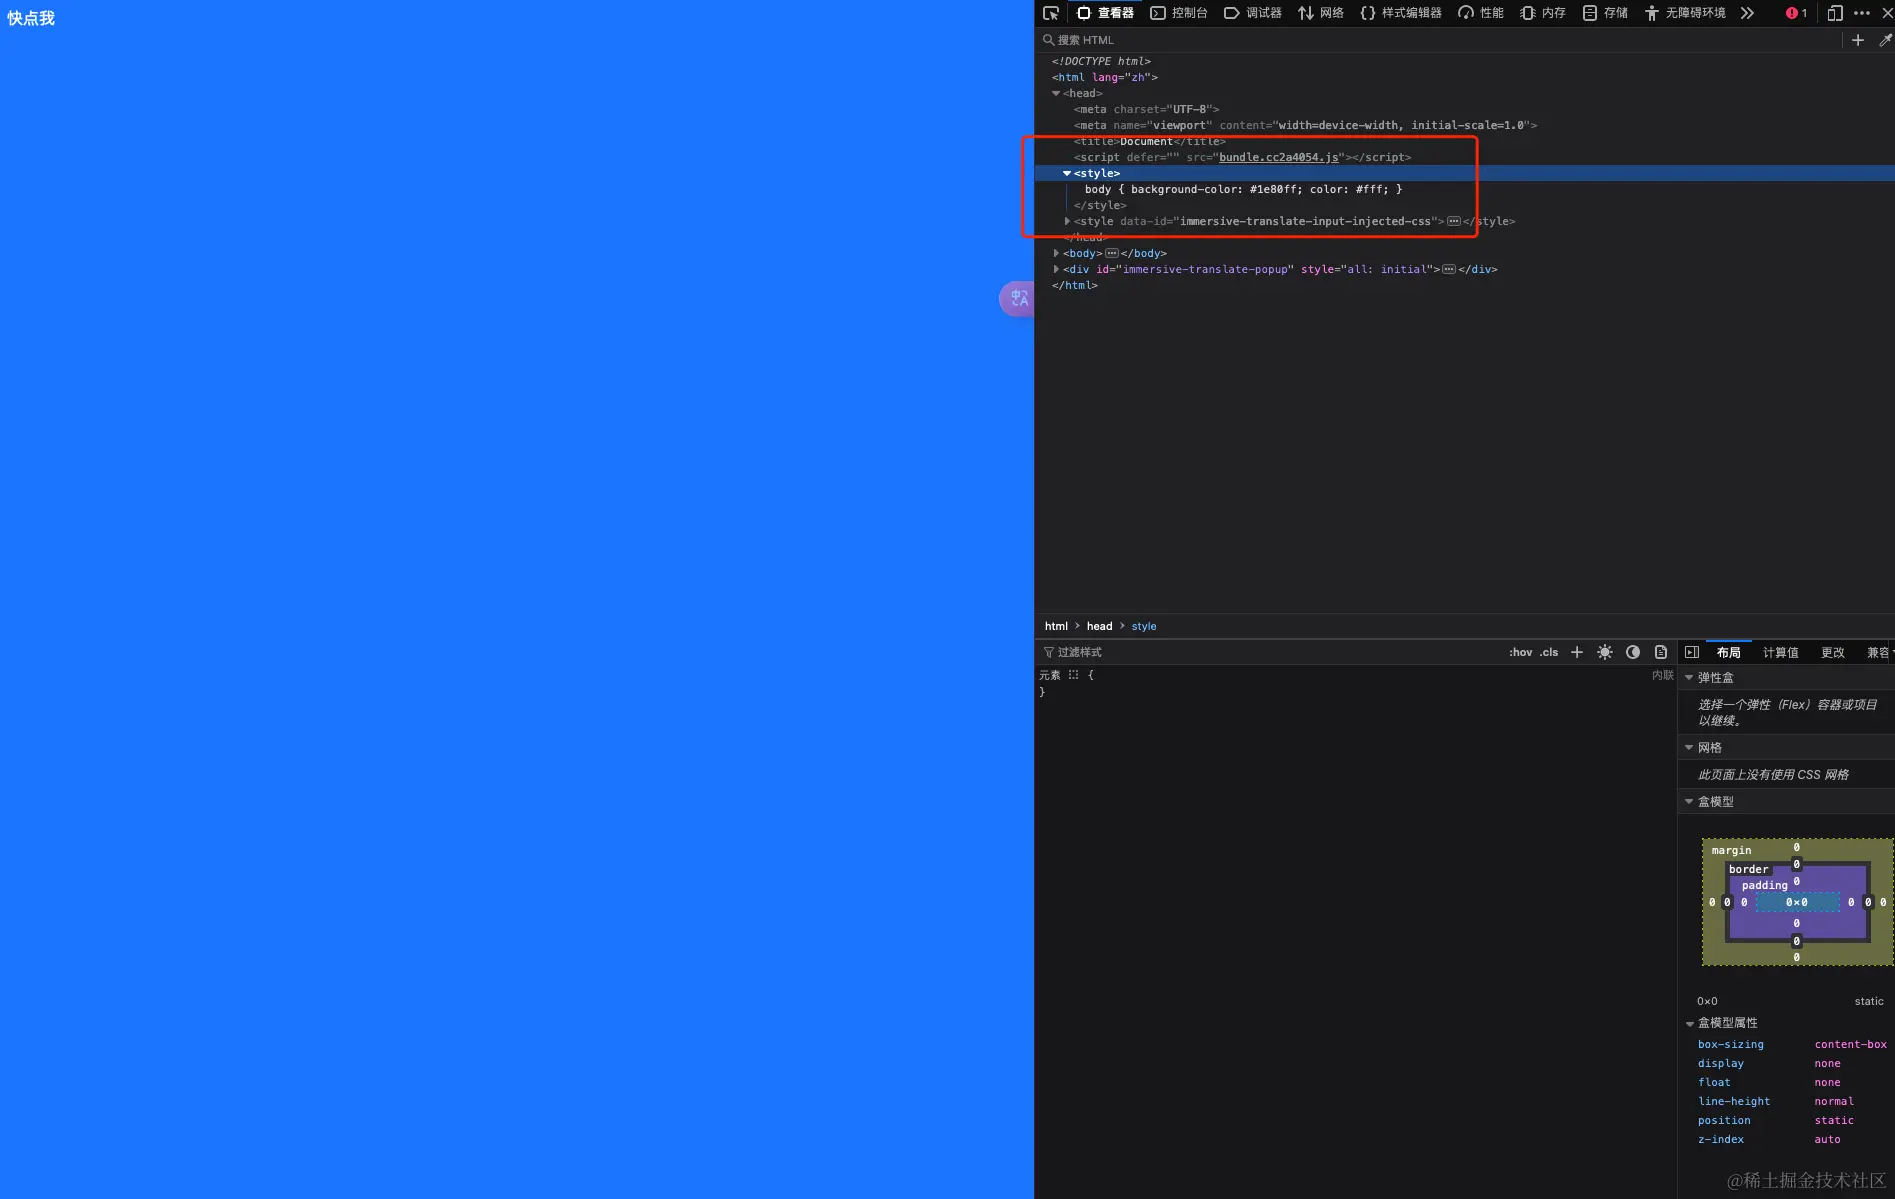Toggle responsive design mode icon

click(x=1835, y=13)
